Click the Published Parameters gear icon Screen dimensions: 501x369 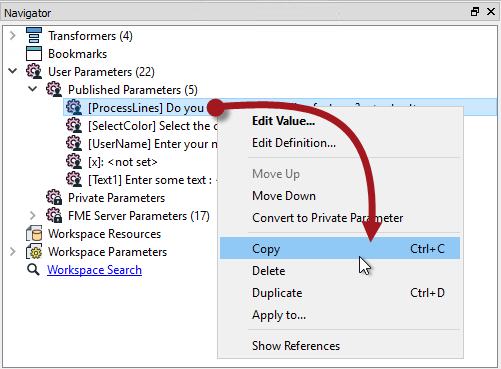tap(54, 89)
